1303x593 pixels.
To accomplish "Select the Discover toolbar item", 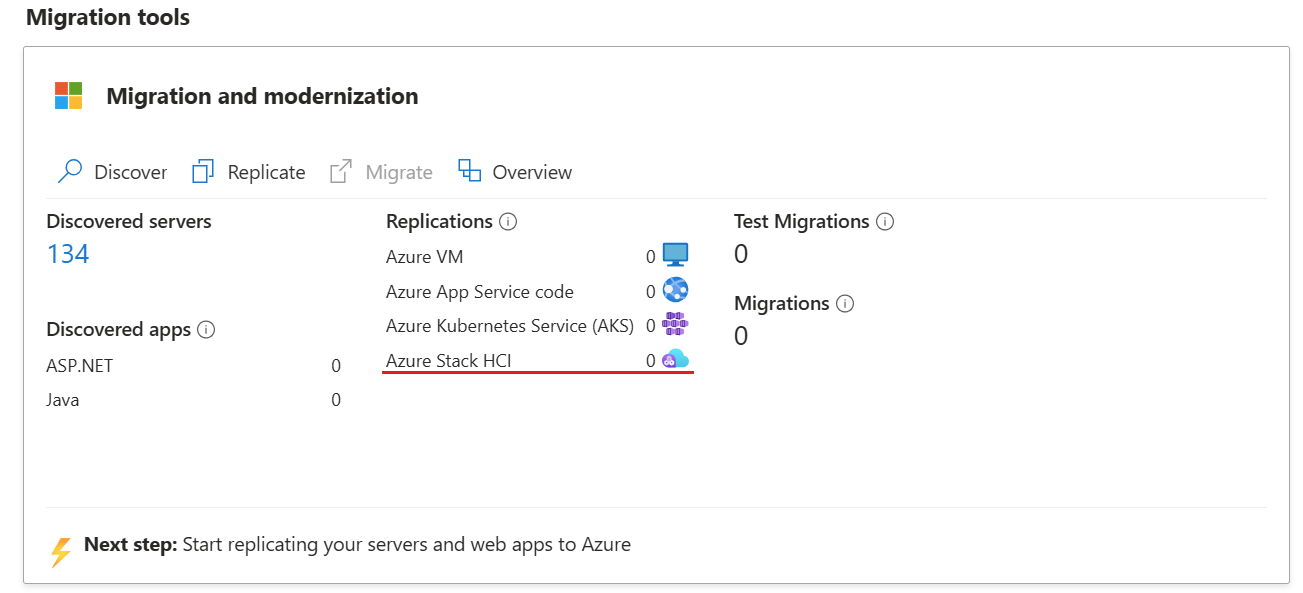I will pos(130,171).
